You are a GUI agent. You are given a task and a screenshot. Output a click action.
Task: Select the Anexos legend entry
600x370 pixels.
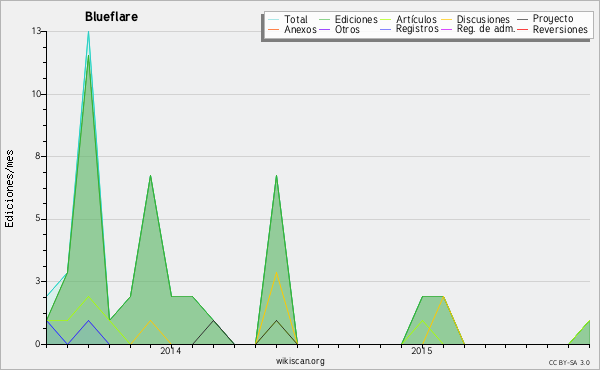300,29
